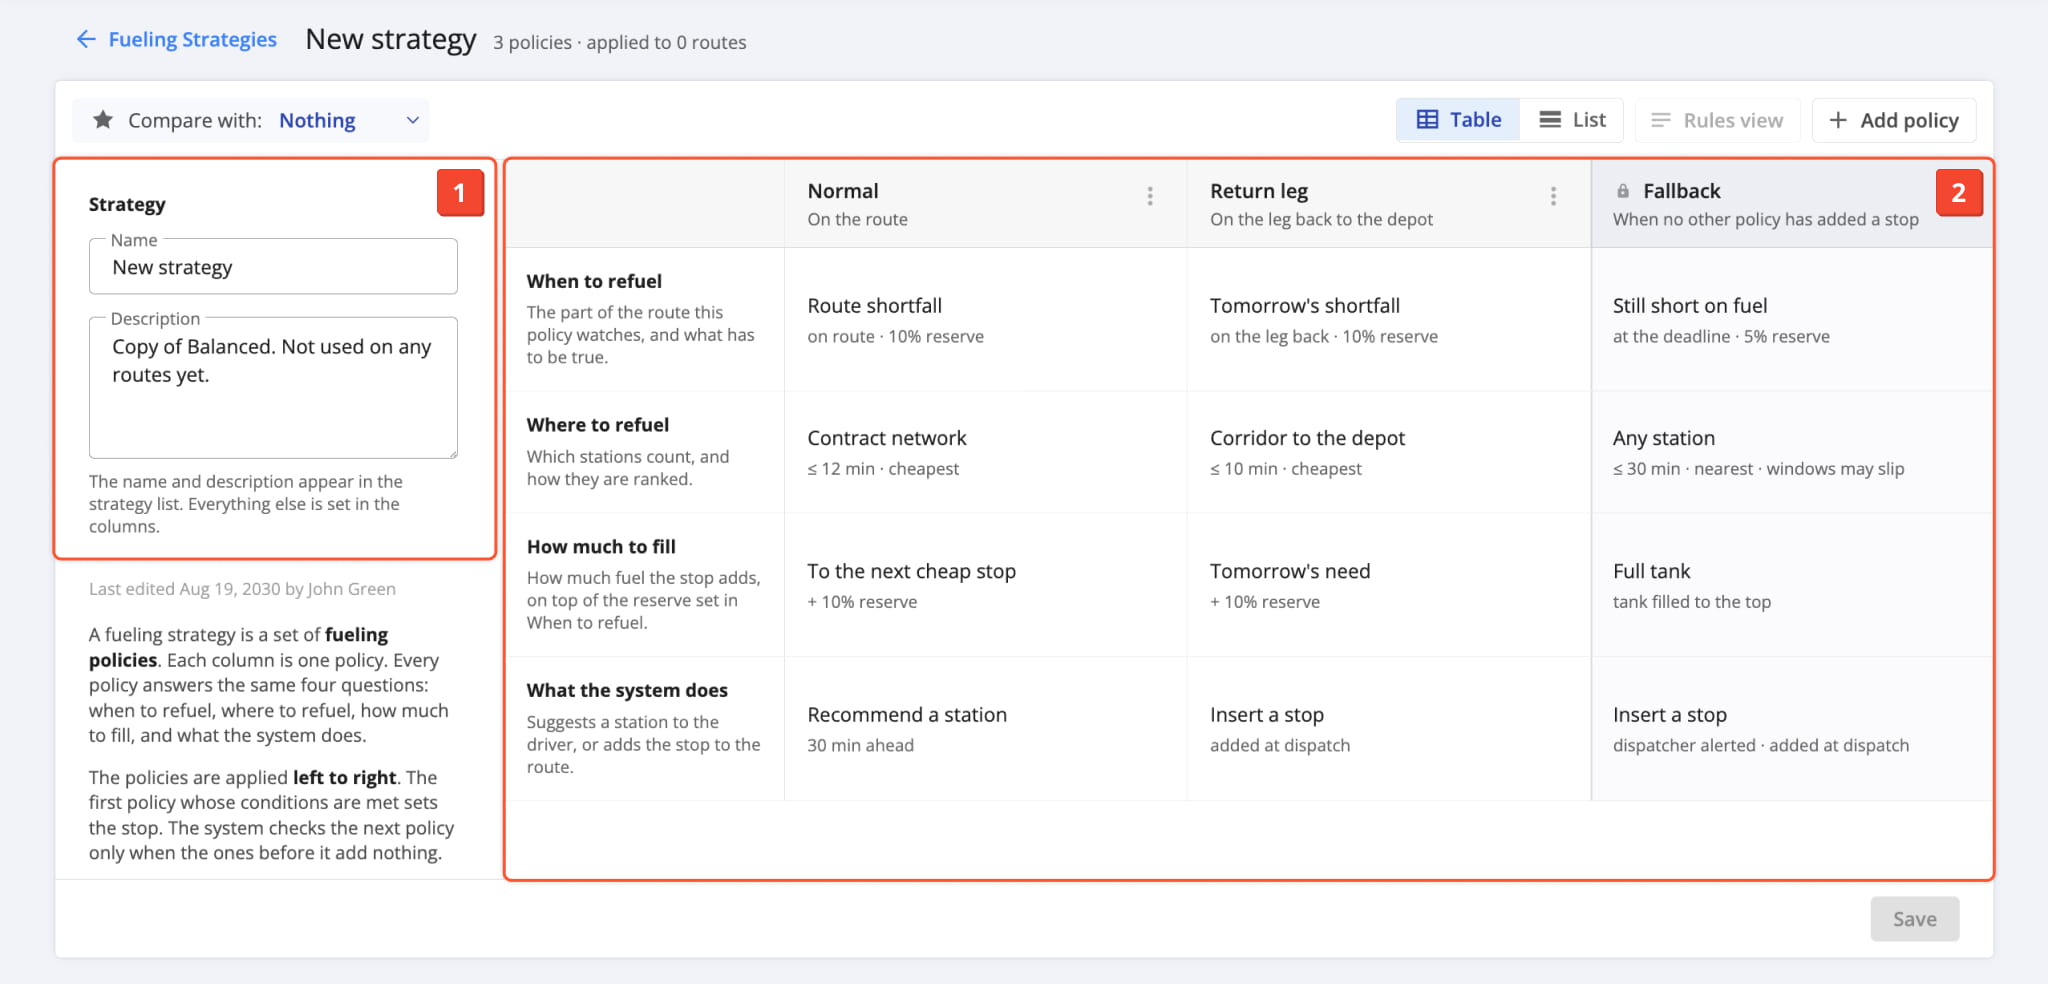2048x984 pixels.
Task: Switch to Table view
Action: click(1458, 120)
